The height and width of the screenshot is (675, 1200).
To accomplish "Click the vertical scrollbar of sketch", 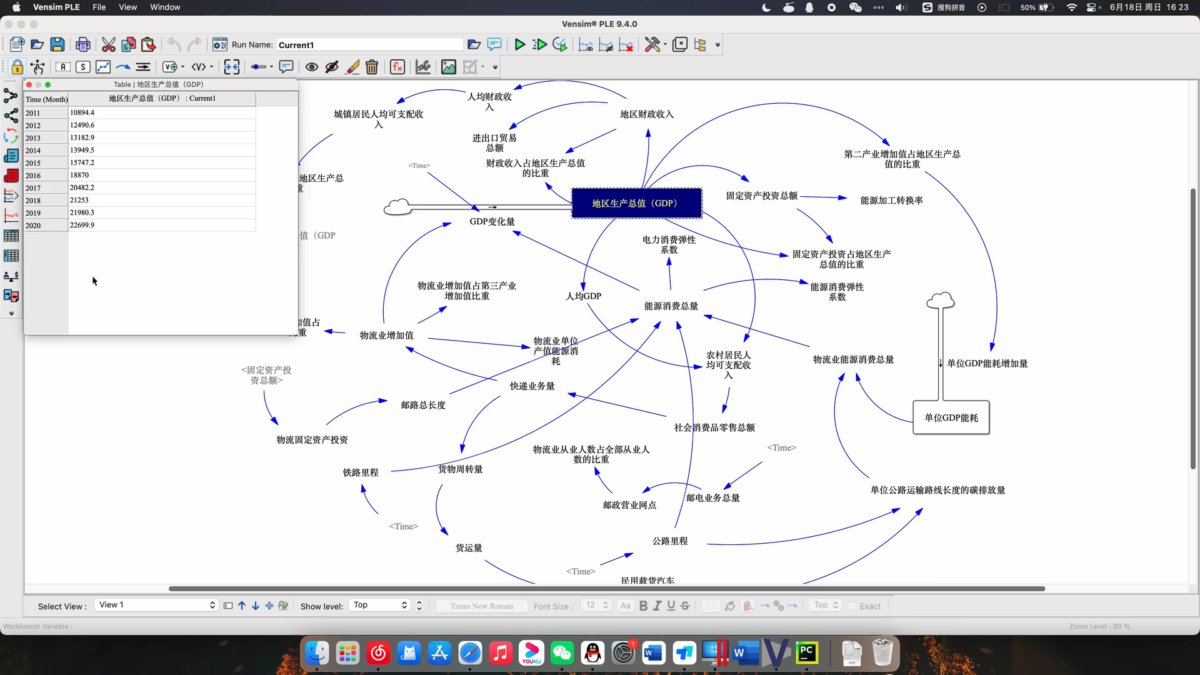I will pos(1192,330).
